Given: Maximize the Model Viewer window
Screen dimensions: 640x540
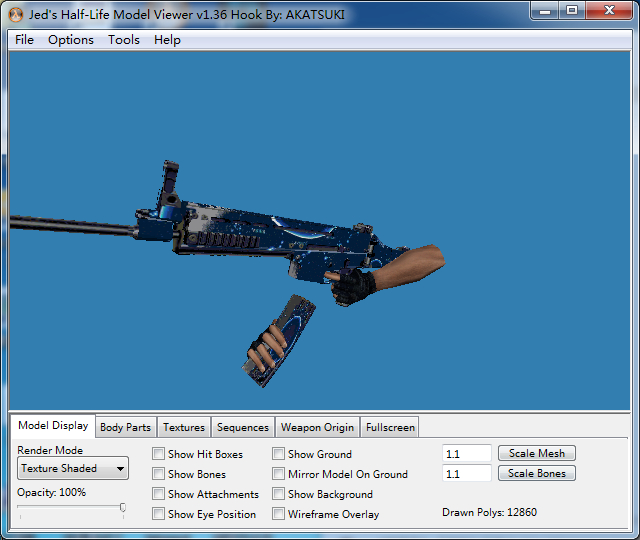Looking at the screenshot, I should (x=572, y=11).
